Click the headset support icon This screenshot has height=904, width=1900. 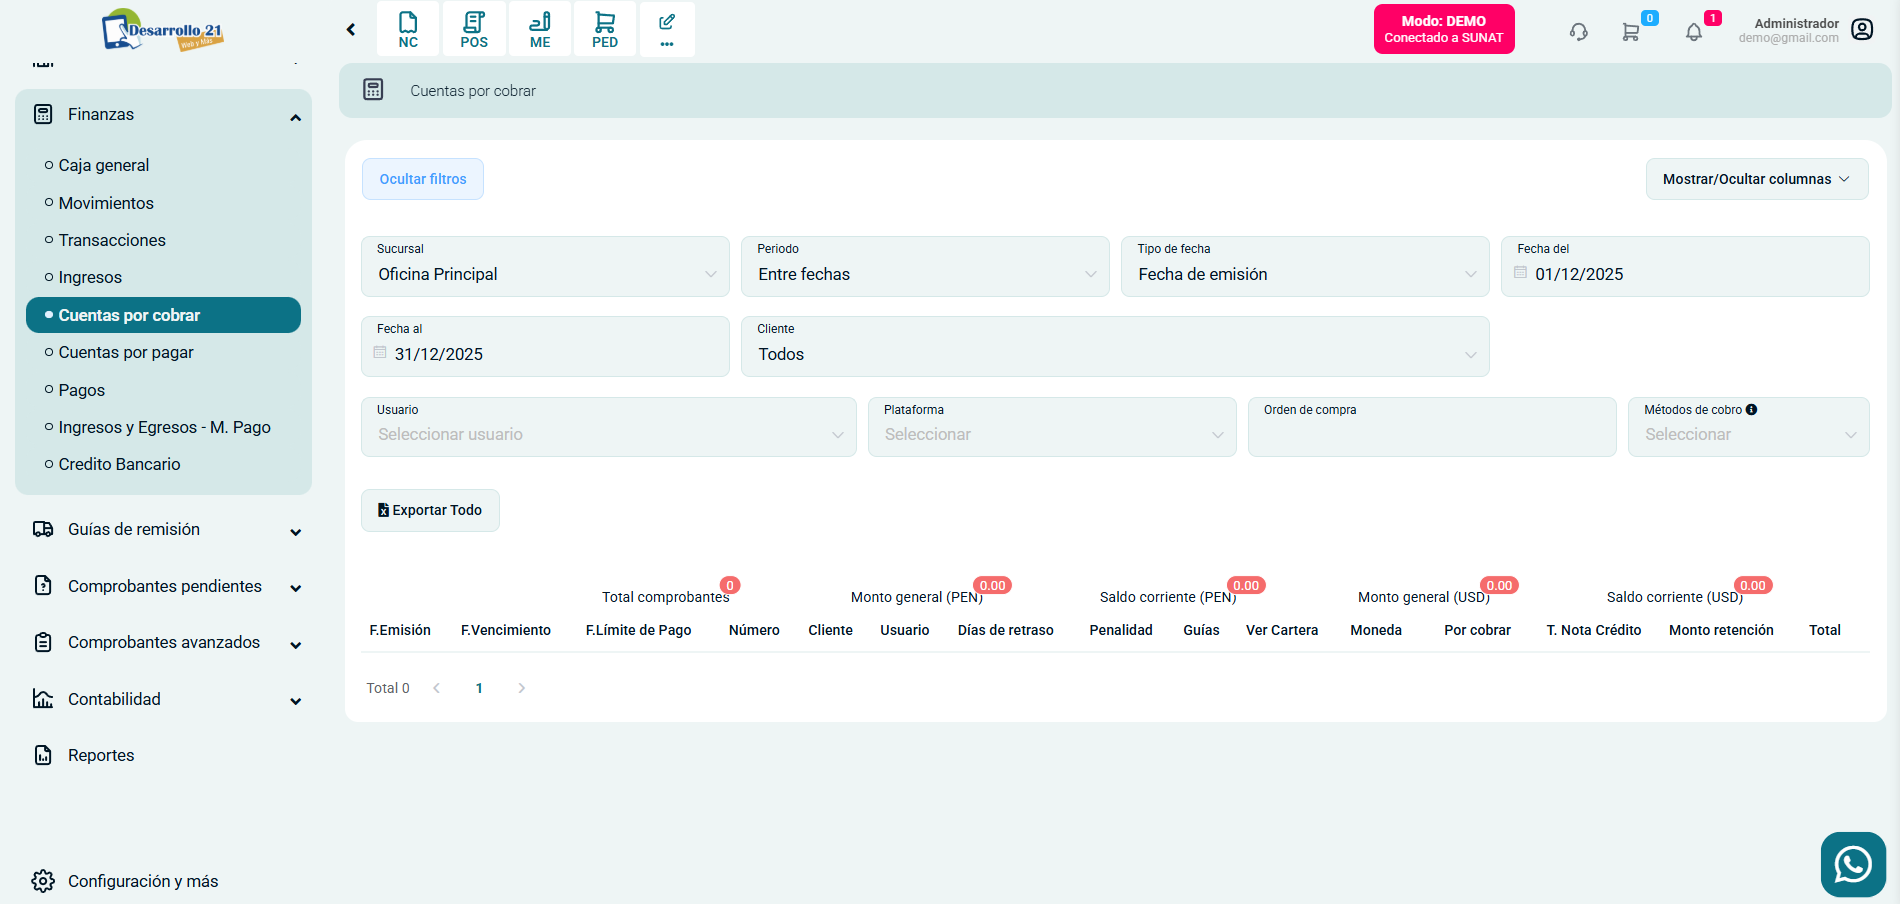point(1578,32)
